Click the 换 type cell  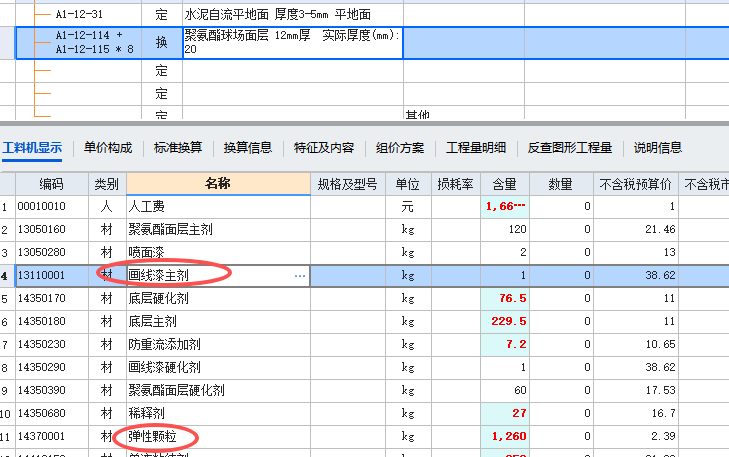click(161, 42)
